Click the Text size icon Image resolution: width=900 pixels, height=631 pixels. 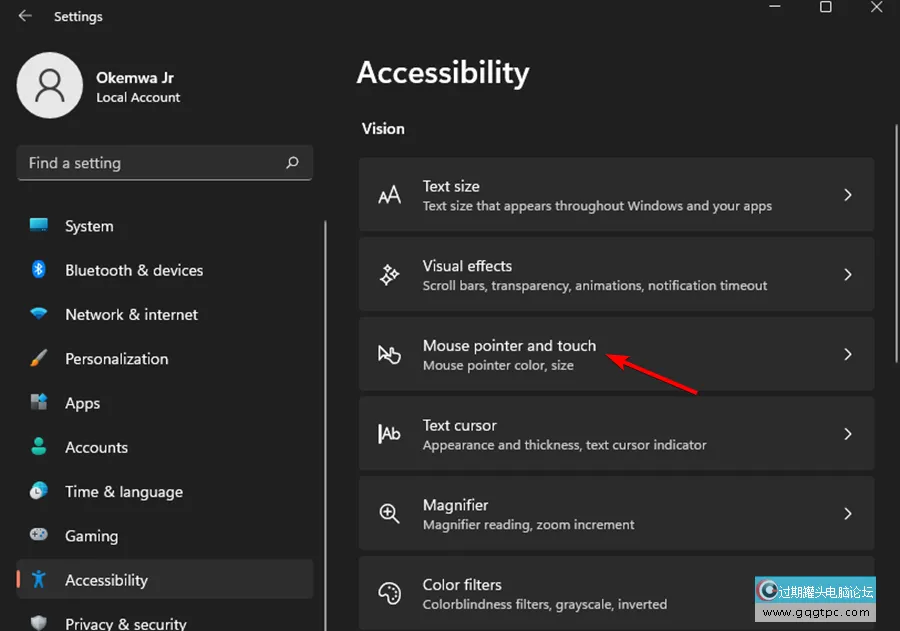389,196
